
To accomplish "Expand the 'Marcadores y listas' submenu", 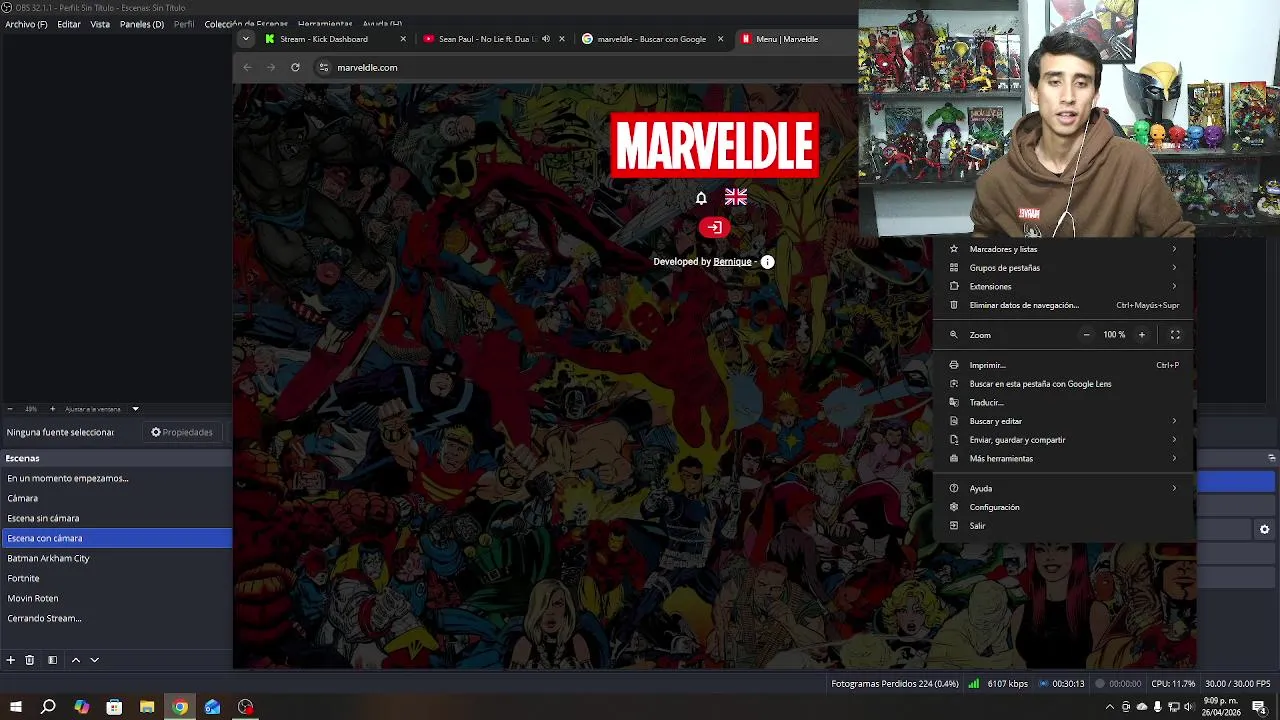I will coord(1064,249).
